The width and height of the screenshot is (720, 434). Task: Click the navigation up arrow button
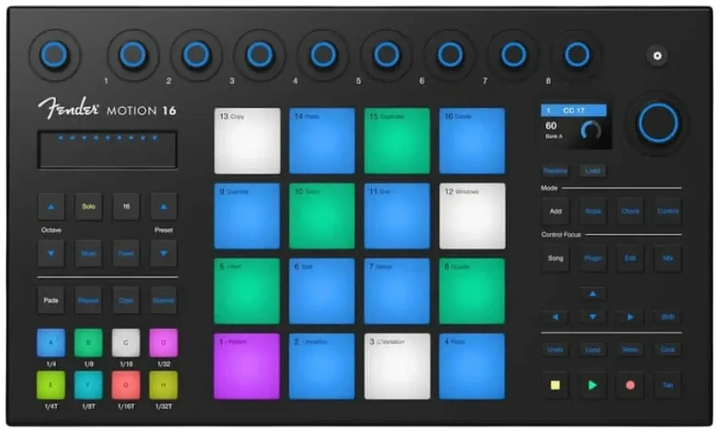click(x=592, y=293)
